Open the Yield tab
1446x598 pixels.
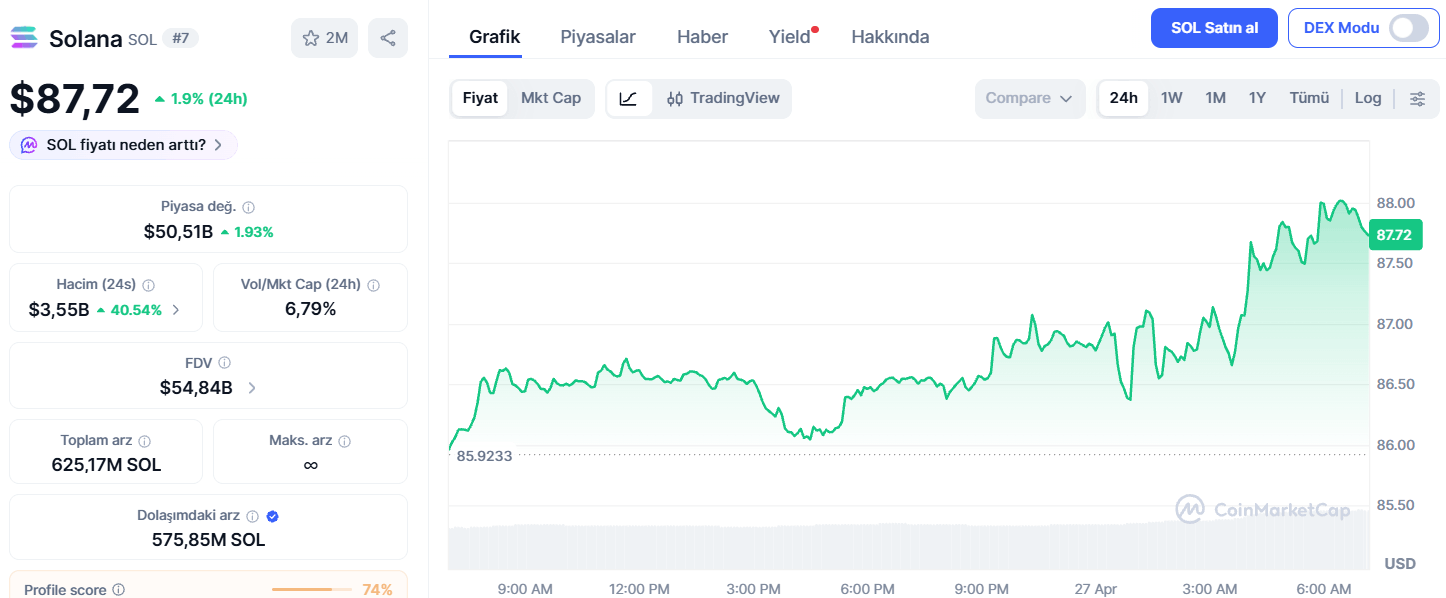(x=790, y=37)
